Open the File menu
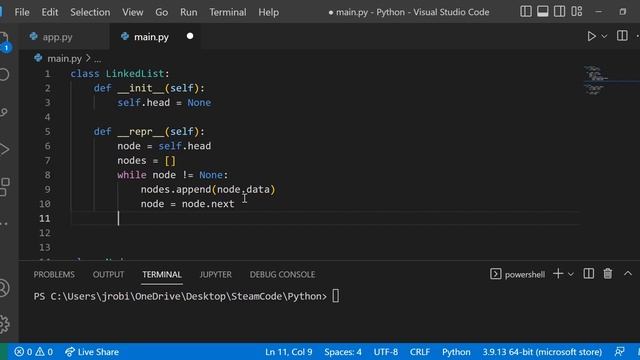Image resolution: width=640 pixels, height=360 pixels. coord(22,12)
